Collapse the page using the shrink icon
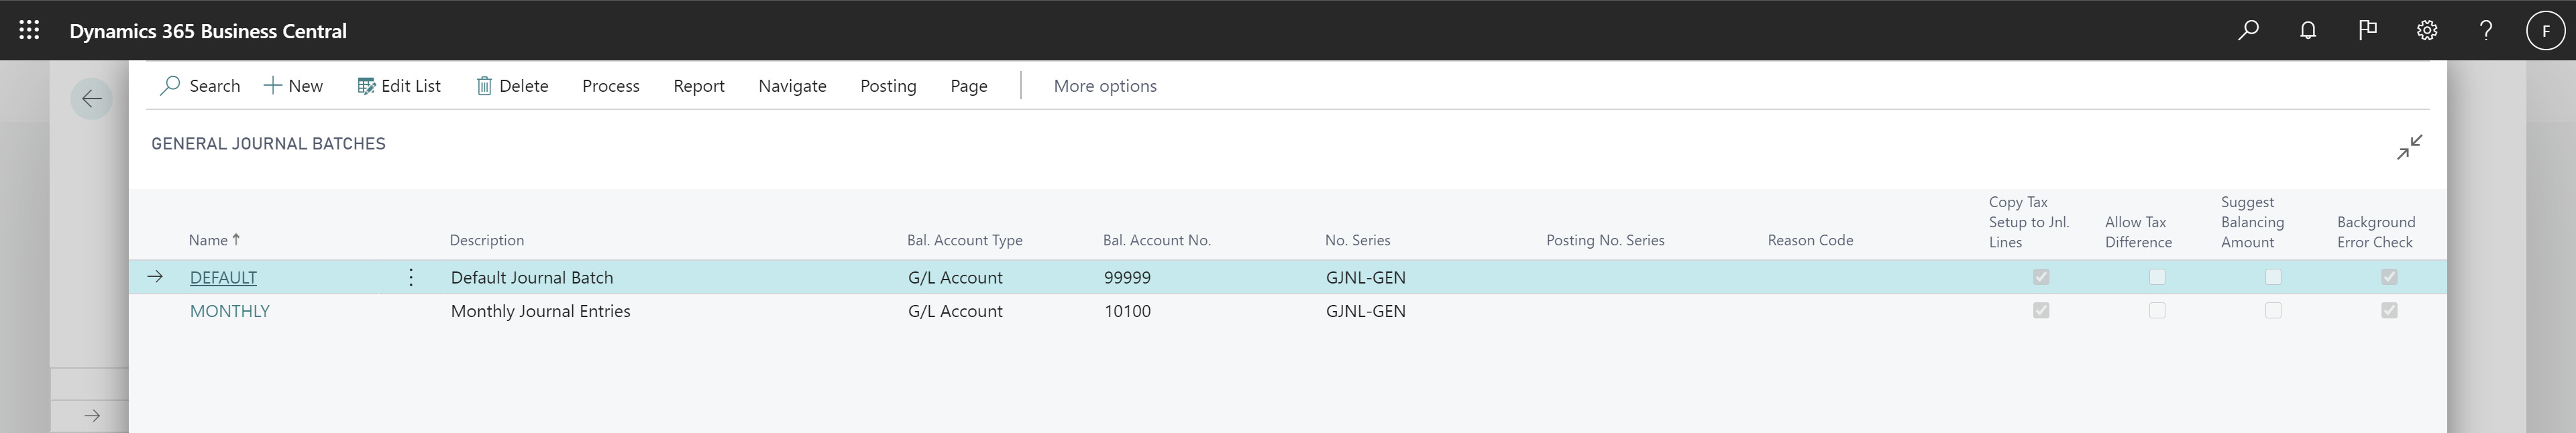Screen dimensions: 2576x433 [2409, 147]
